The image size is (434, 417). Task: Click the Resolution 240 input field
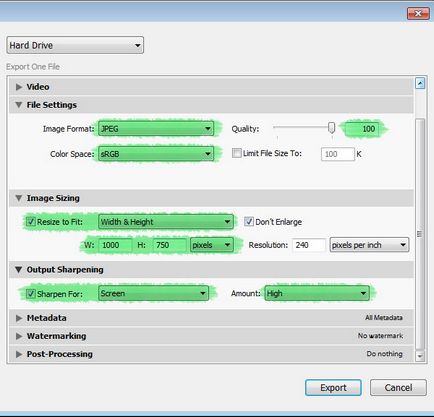click(309, 245)
